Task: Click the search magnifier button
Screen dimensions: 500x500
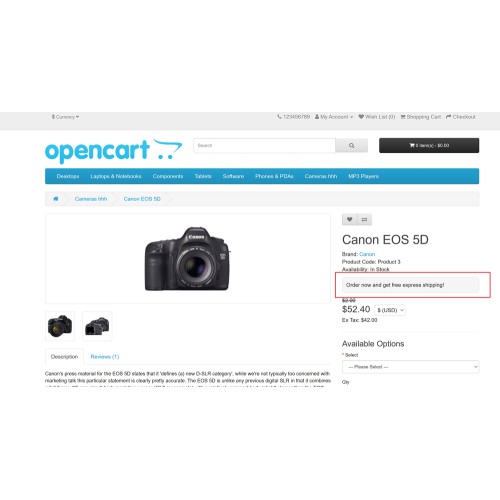Action: [351, 146]
